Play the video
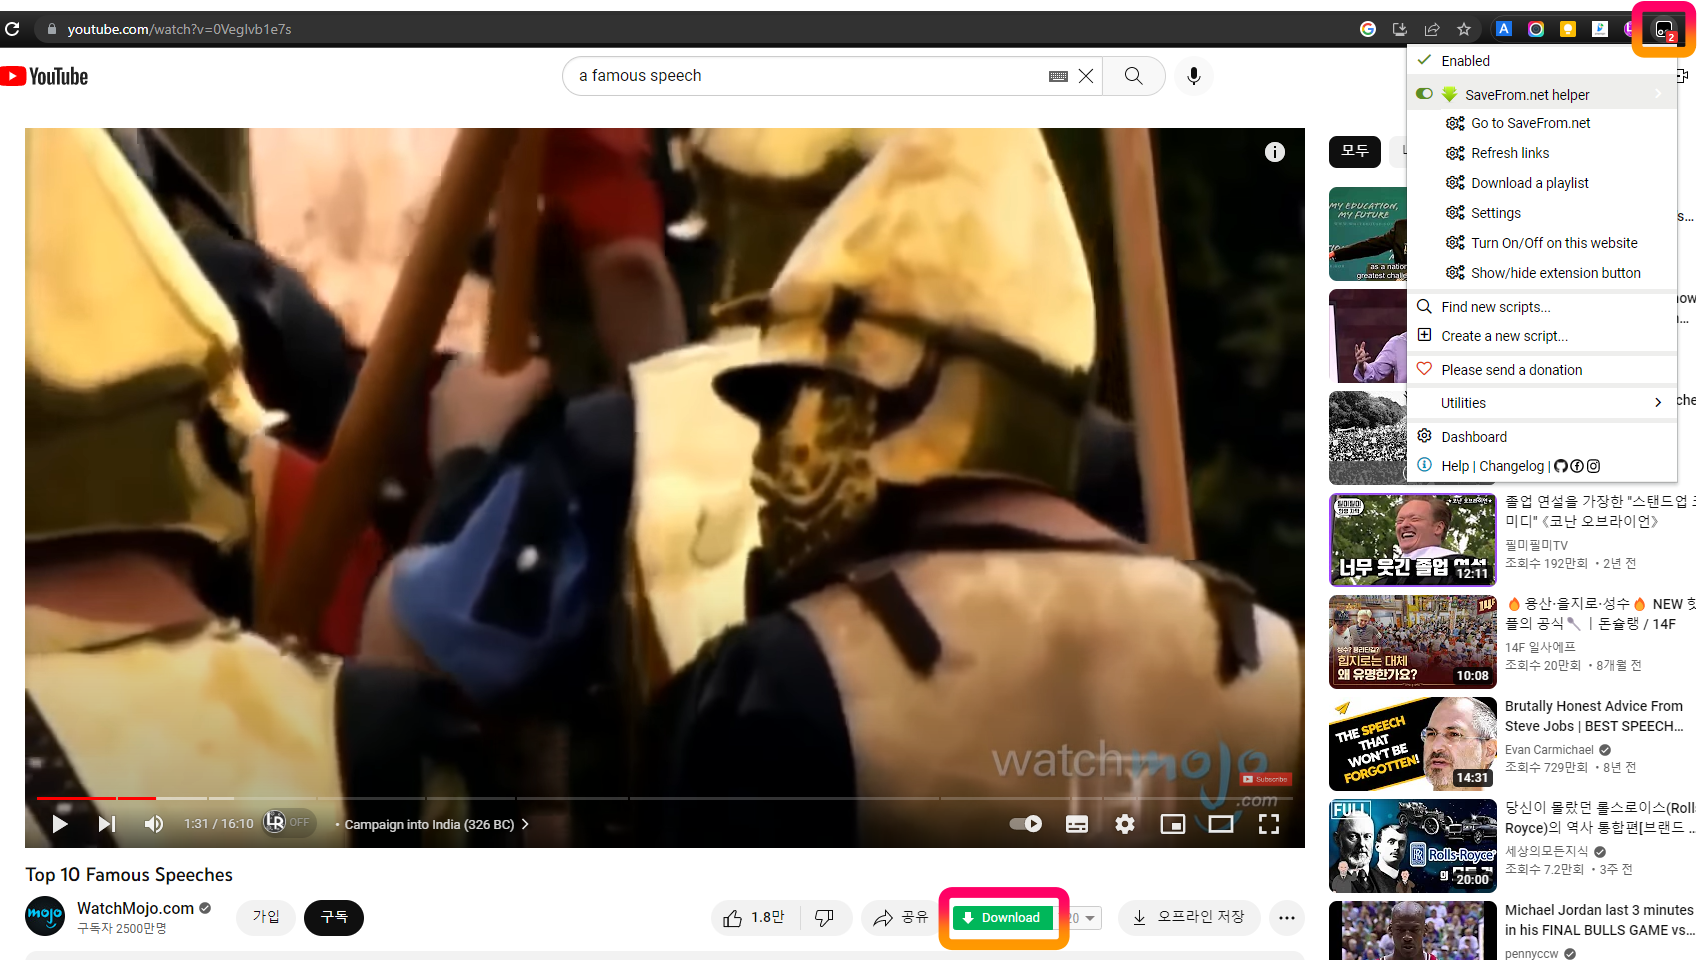The height and width of the screenshot is (960, 1697). [x=60, y=824]
